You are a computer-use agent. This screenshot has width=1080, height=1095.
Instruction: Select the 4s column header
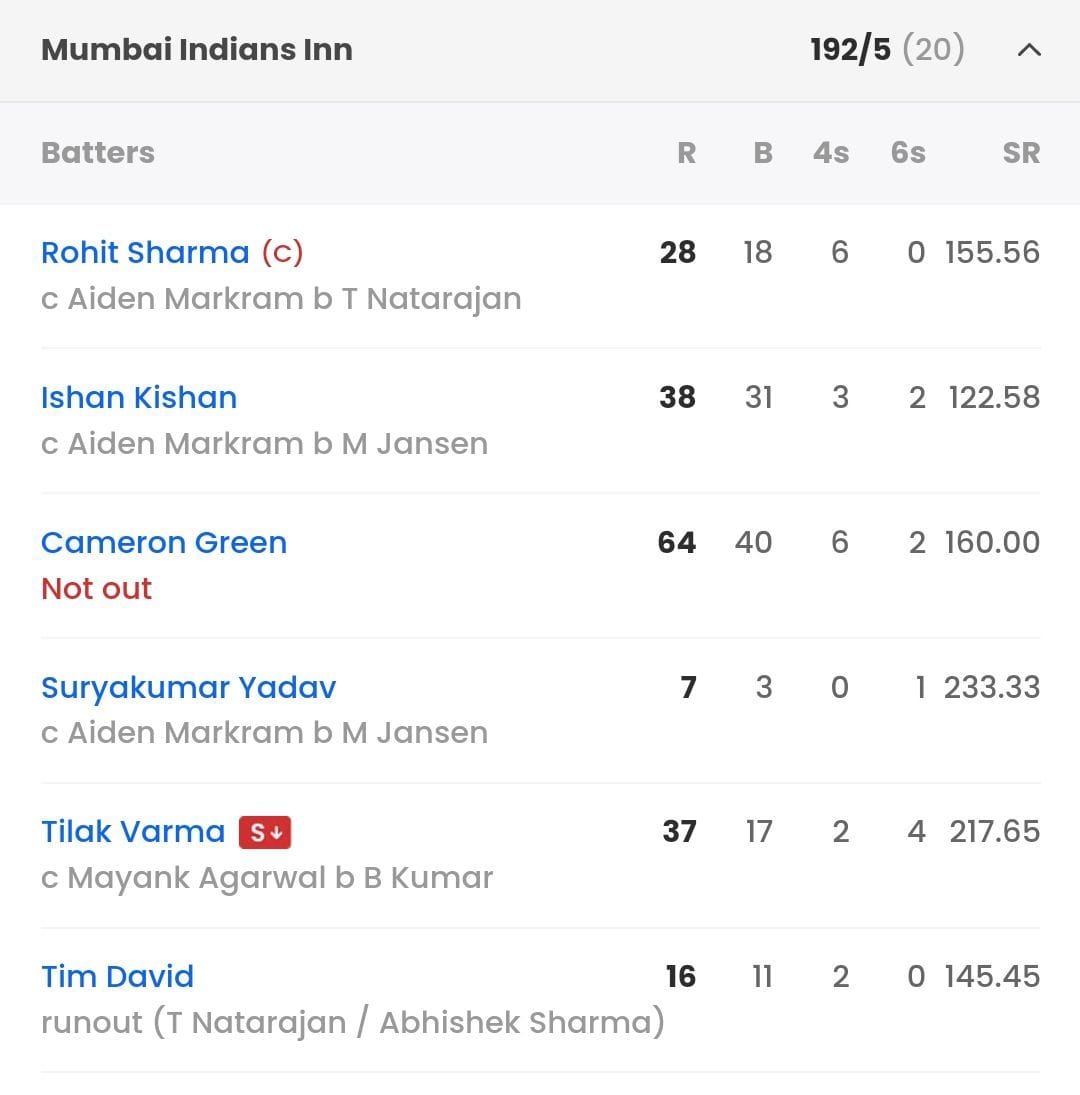(830, 152)
